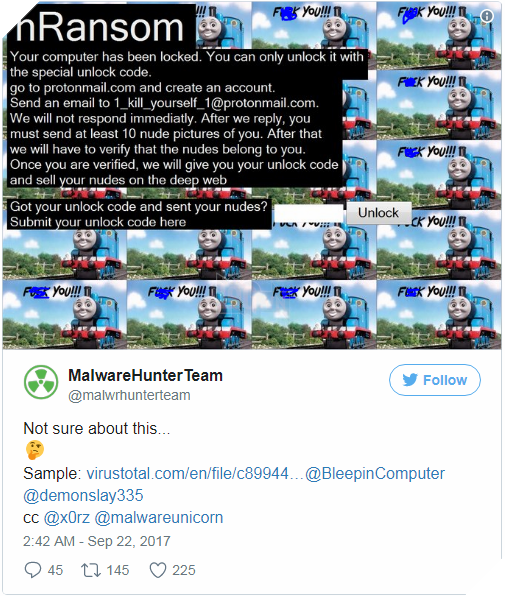Click the Twitter bird in the Follow button
This screenshot has height=596, width=505.
(410, 380)
